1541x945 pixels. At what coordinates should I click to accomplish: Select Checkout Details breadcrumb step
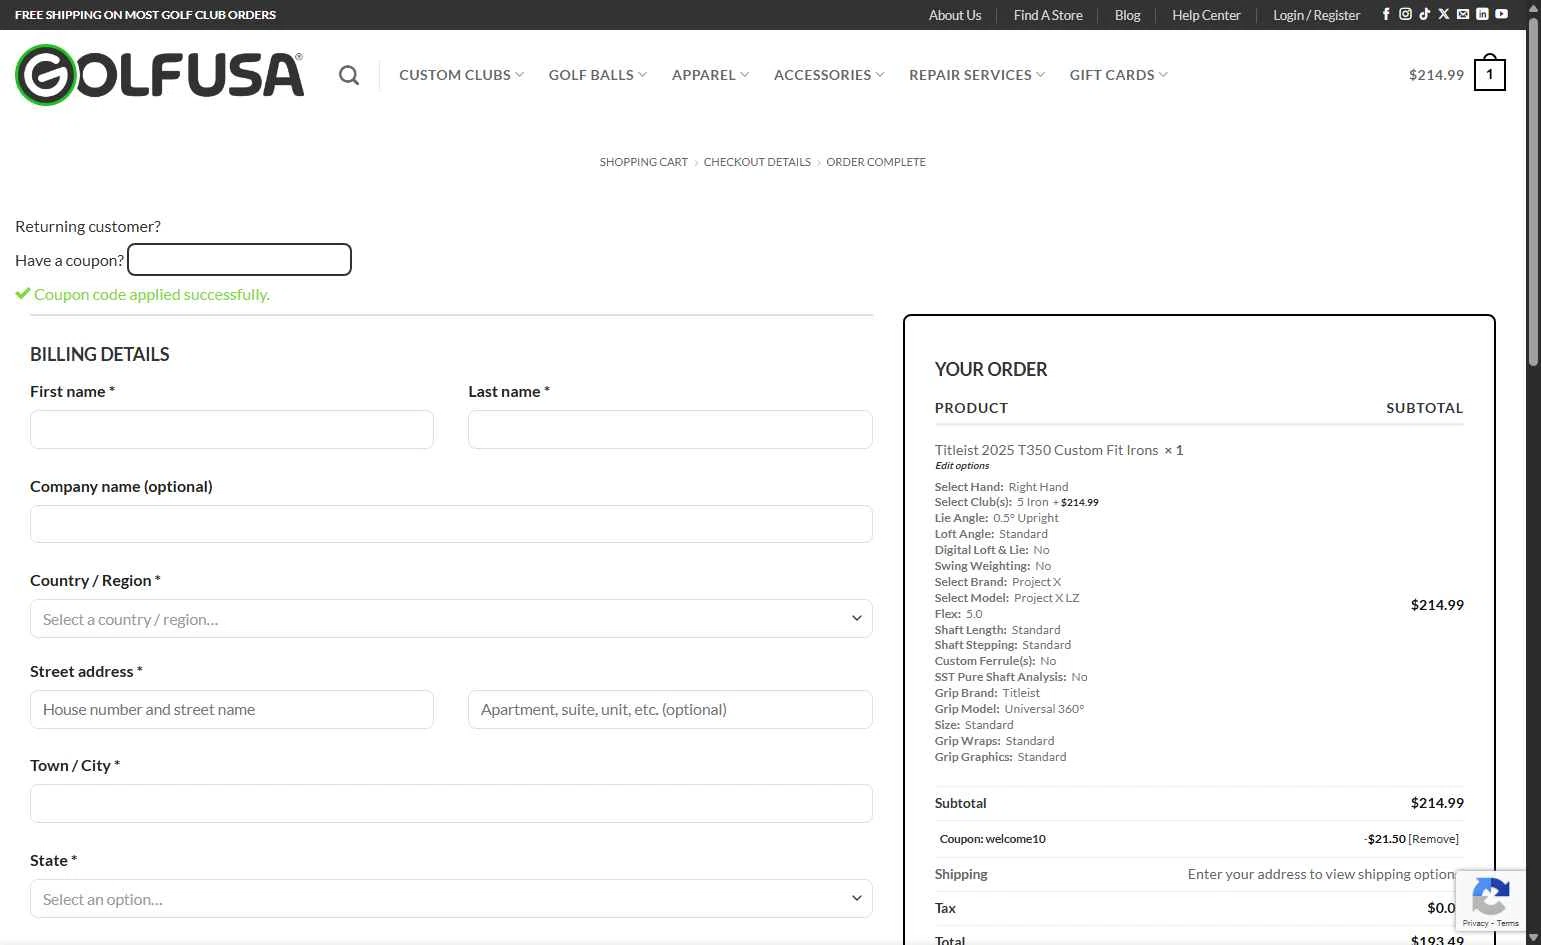click(x=757, y=162)
